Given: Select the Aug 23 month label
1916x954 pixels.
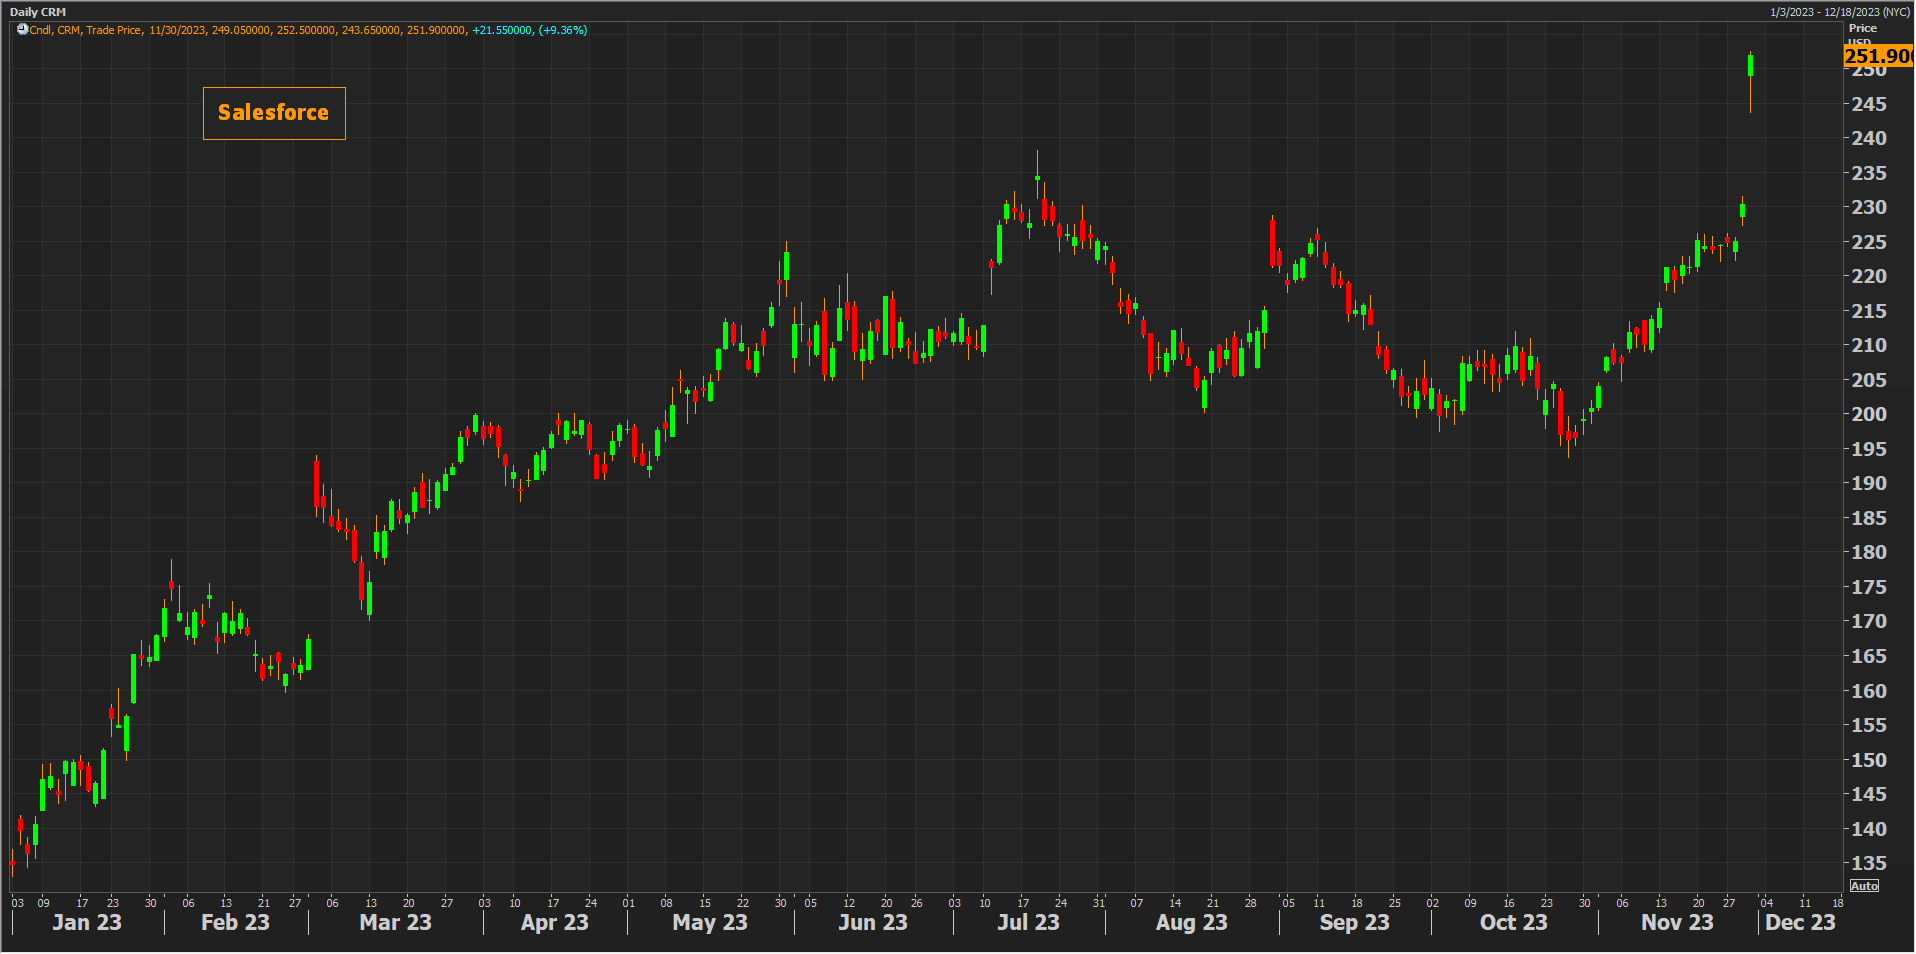Looking at the screenshot, I should (x=1191, y=922).
